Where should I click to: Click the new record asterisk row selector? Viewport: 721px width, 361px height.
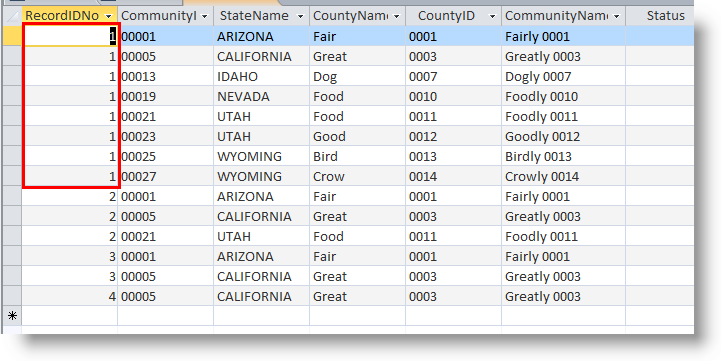click(12, 315)
